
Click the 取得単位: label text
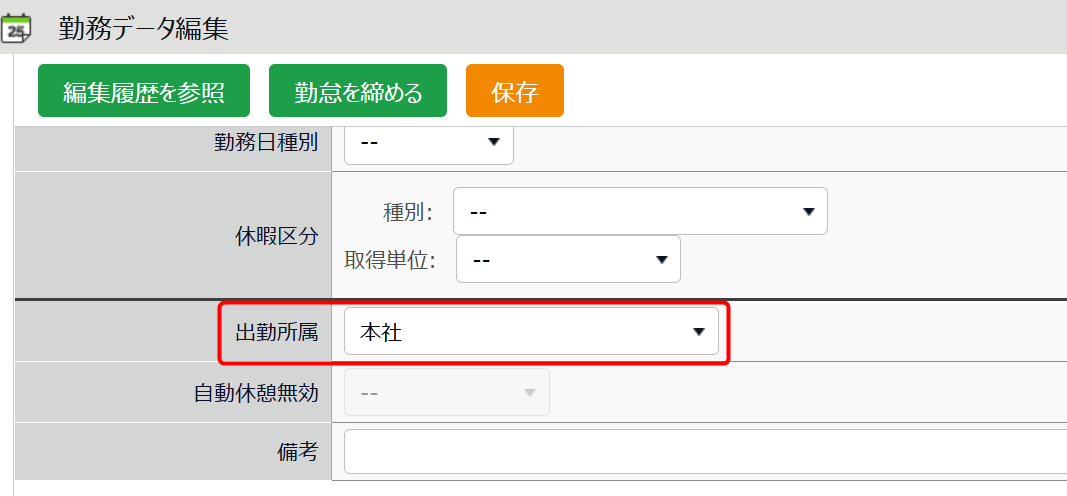coord(391,260)
